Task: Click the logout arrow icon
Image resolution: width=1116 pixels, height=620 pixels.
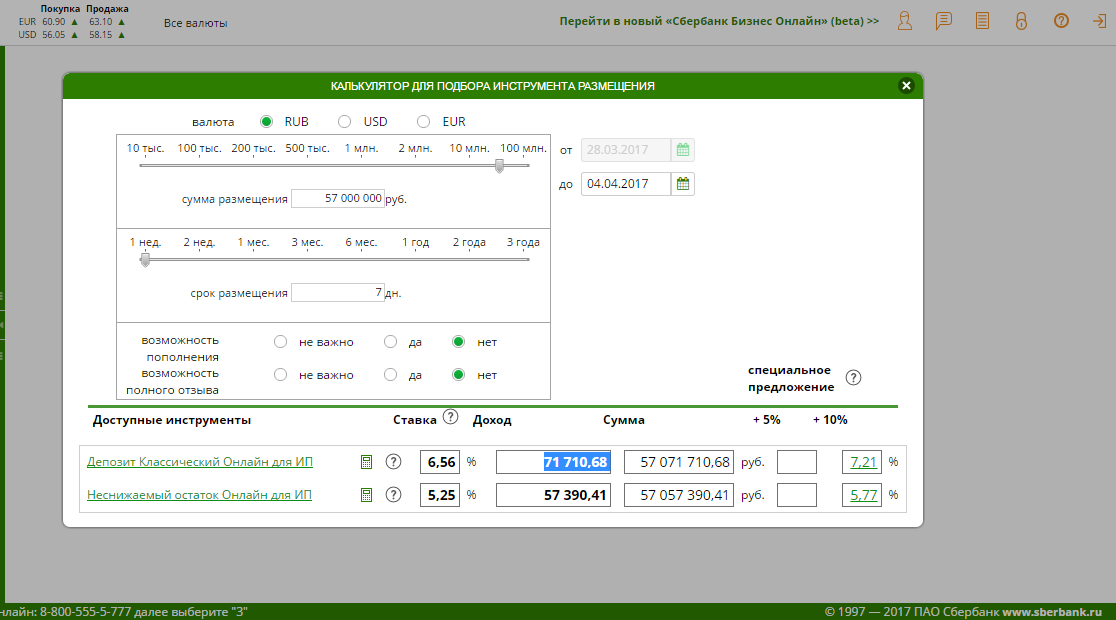Action: pos(1099,21)
